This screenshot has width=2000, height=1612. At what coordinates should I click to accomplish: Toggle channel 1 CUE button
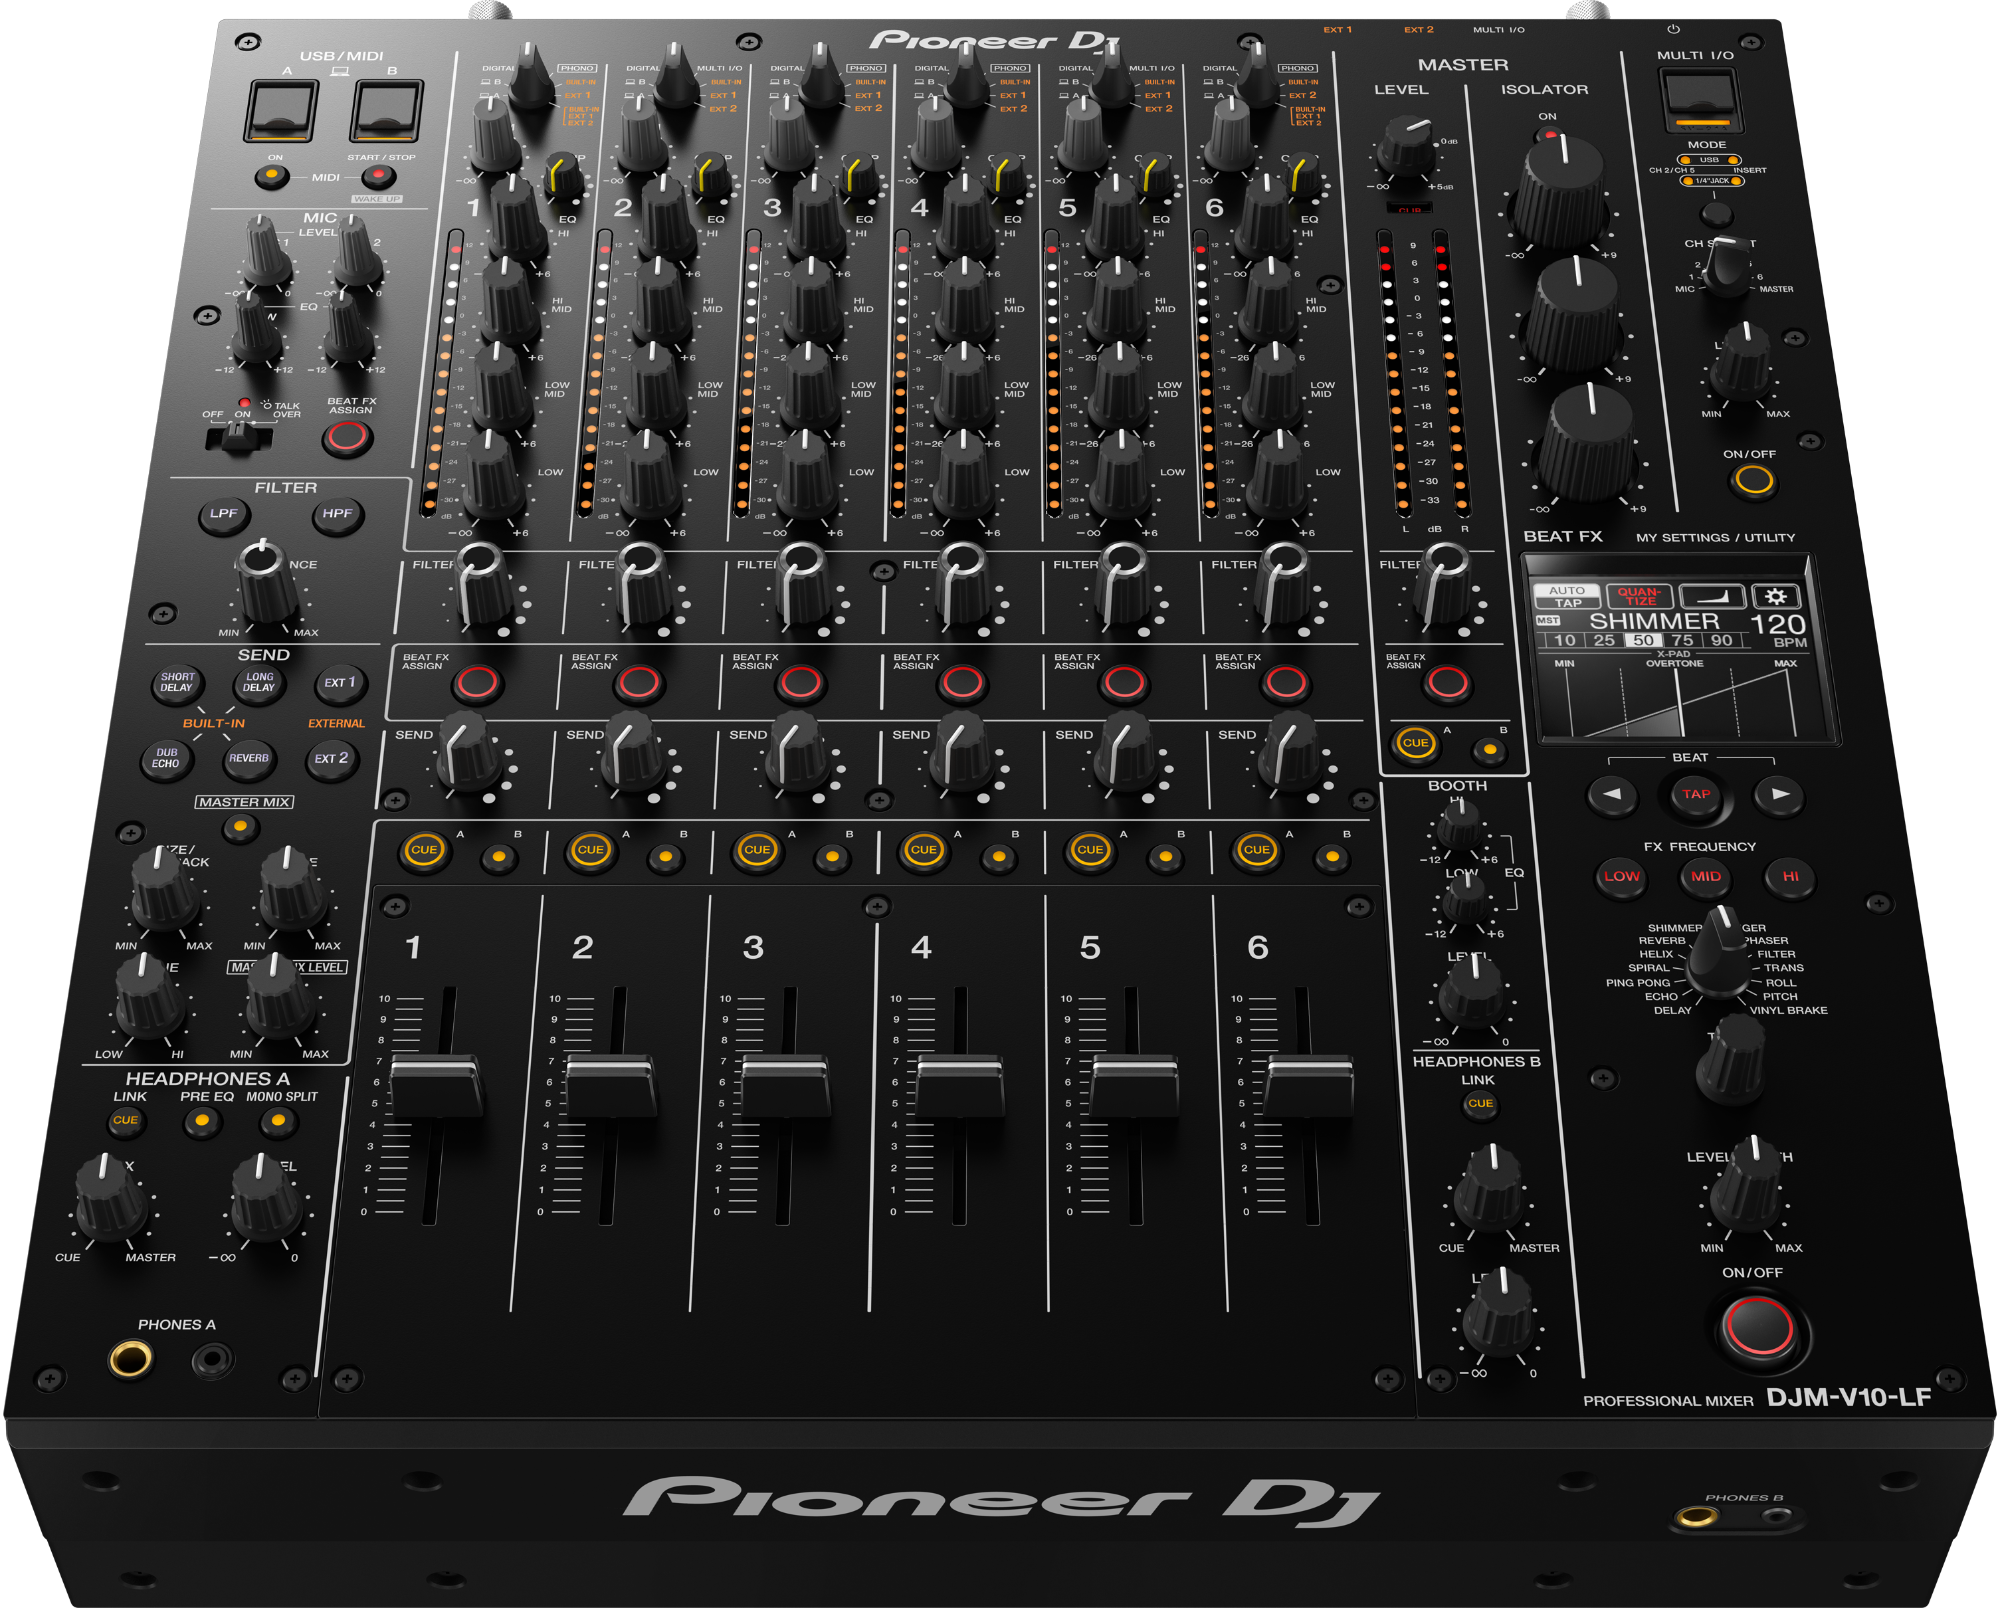(424, 851)
